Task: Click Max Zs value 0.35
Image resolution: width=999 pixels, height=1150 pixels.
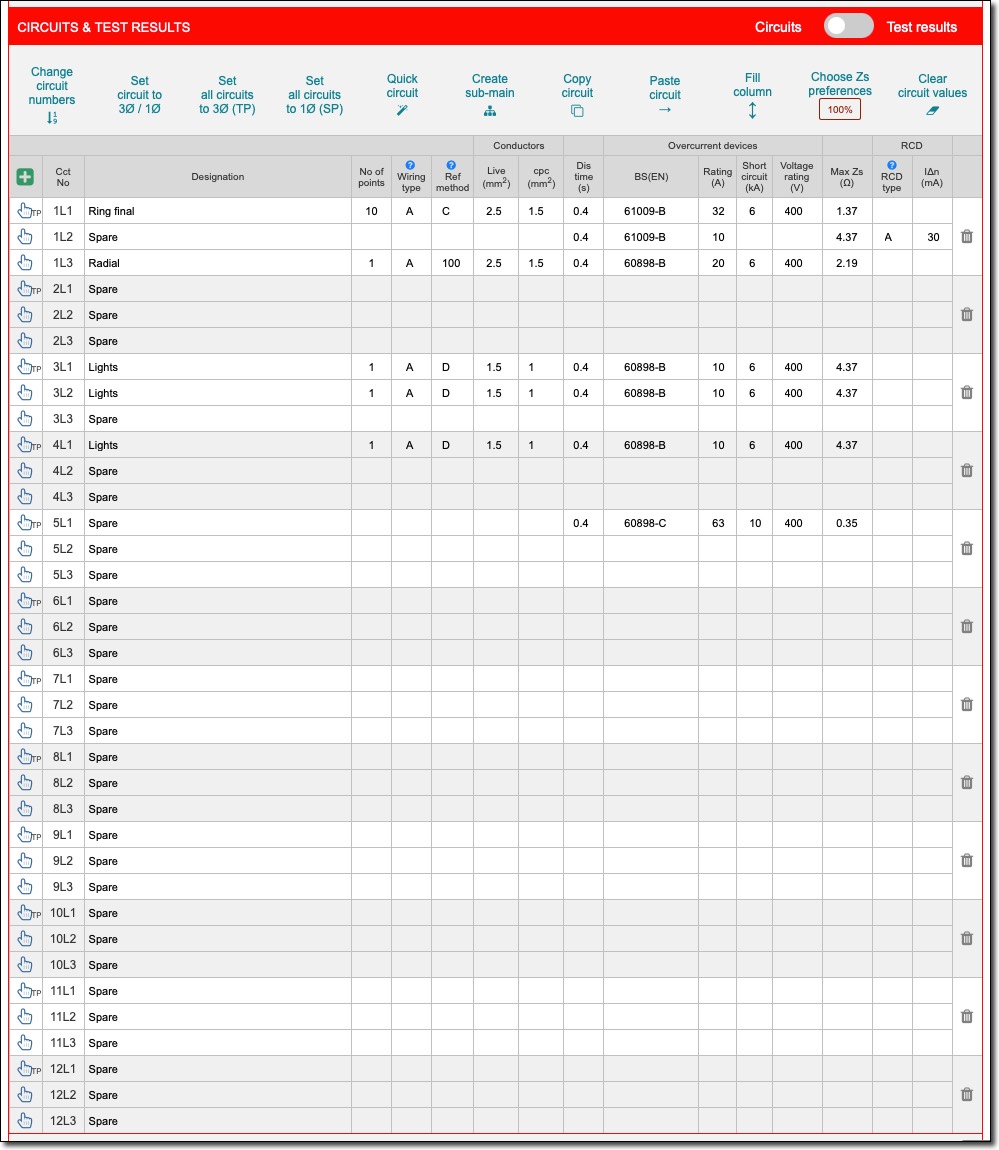Action: pos(847,523)
